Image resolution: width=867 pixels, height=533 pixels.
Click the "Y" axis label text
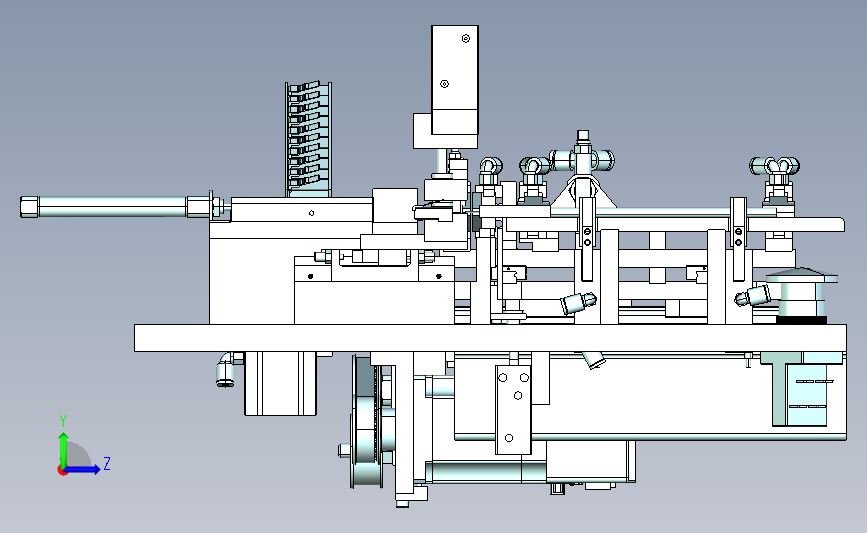pyautogui.click(x=63, y=421)
